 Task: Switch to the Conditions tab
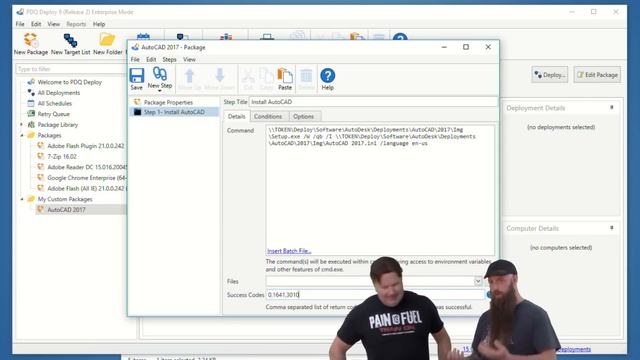click(x=268, y=116)
